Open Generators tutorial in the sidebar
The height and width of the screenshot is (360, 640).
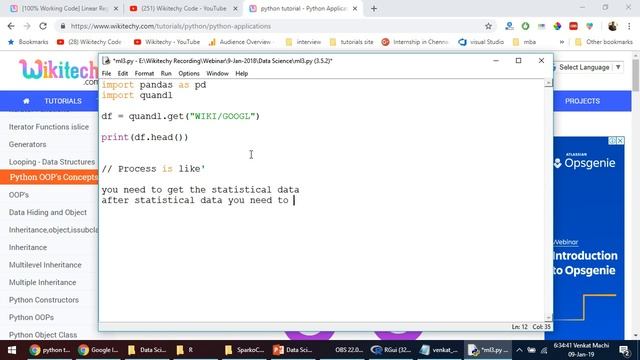click(x=27, y=144)
